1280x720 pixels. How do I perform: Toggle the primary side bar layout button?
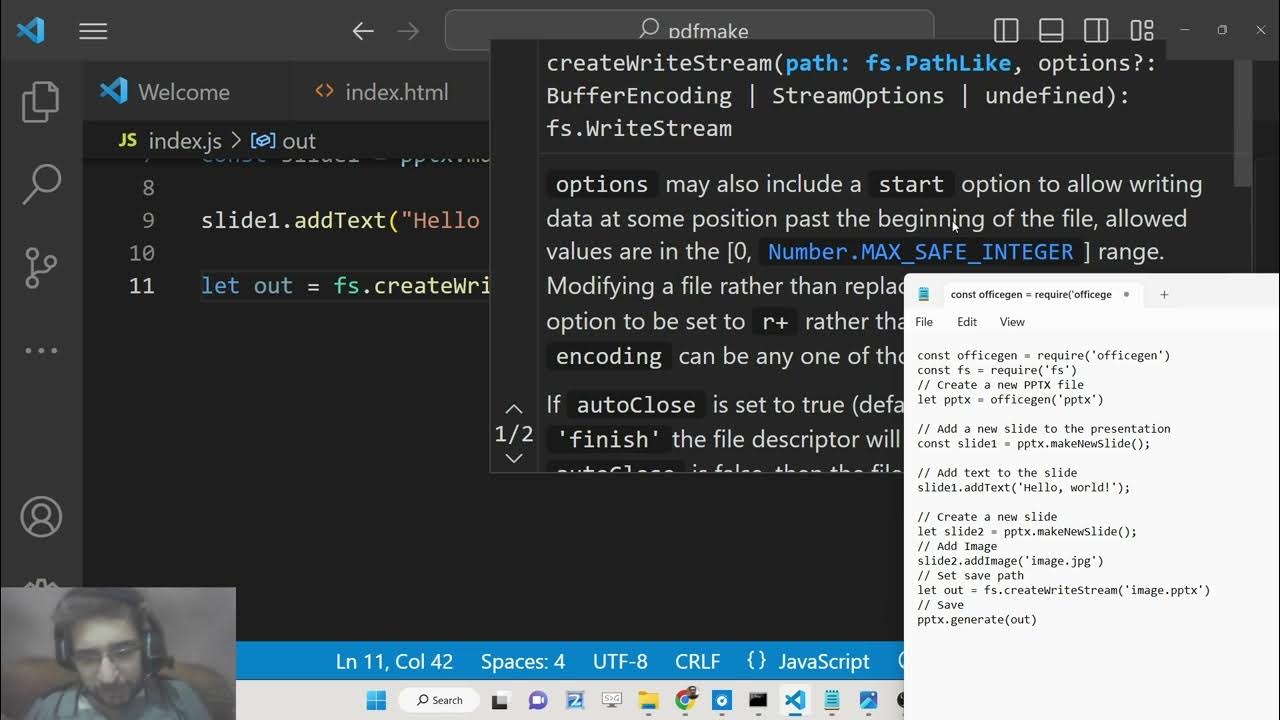click(x=1006, y=31)
